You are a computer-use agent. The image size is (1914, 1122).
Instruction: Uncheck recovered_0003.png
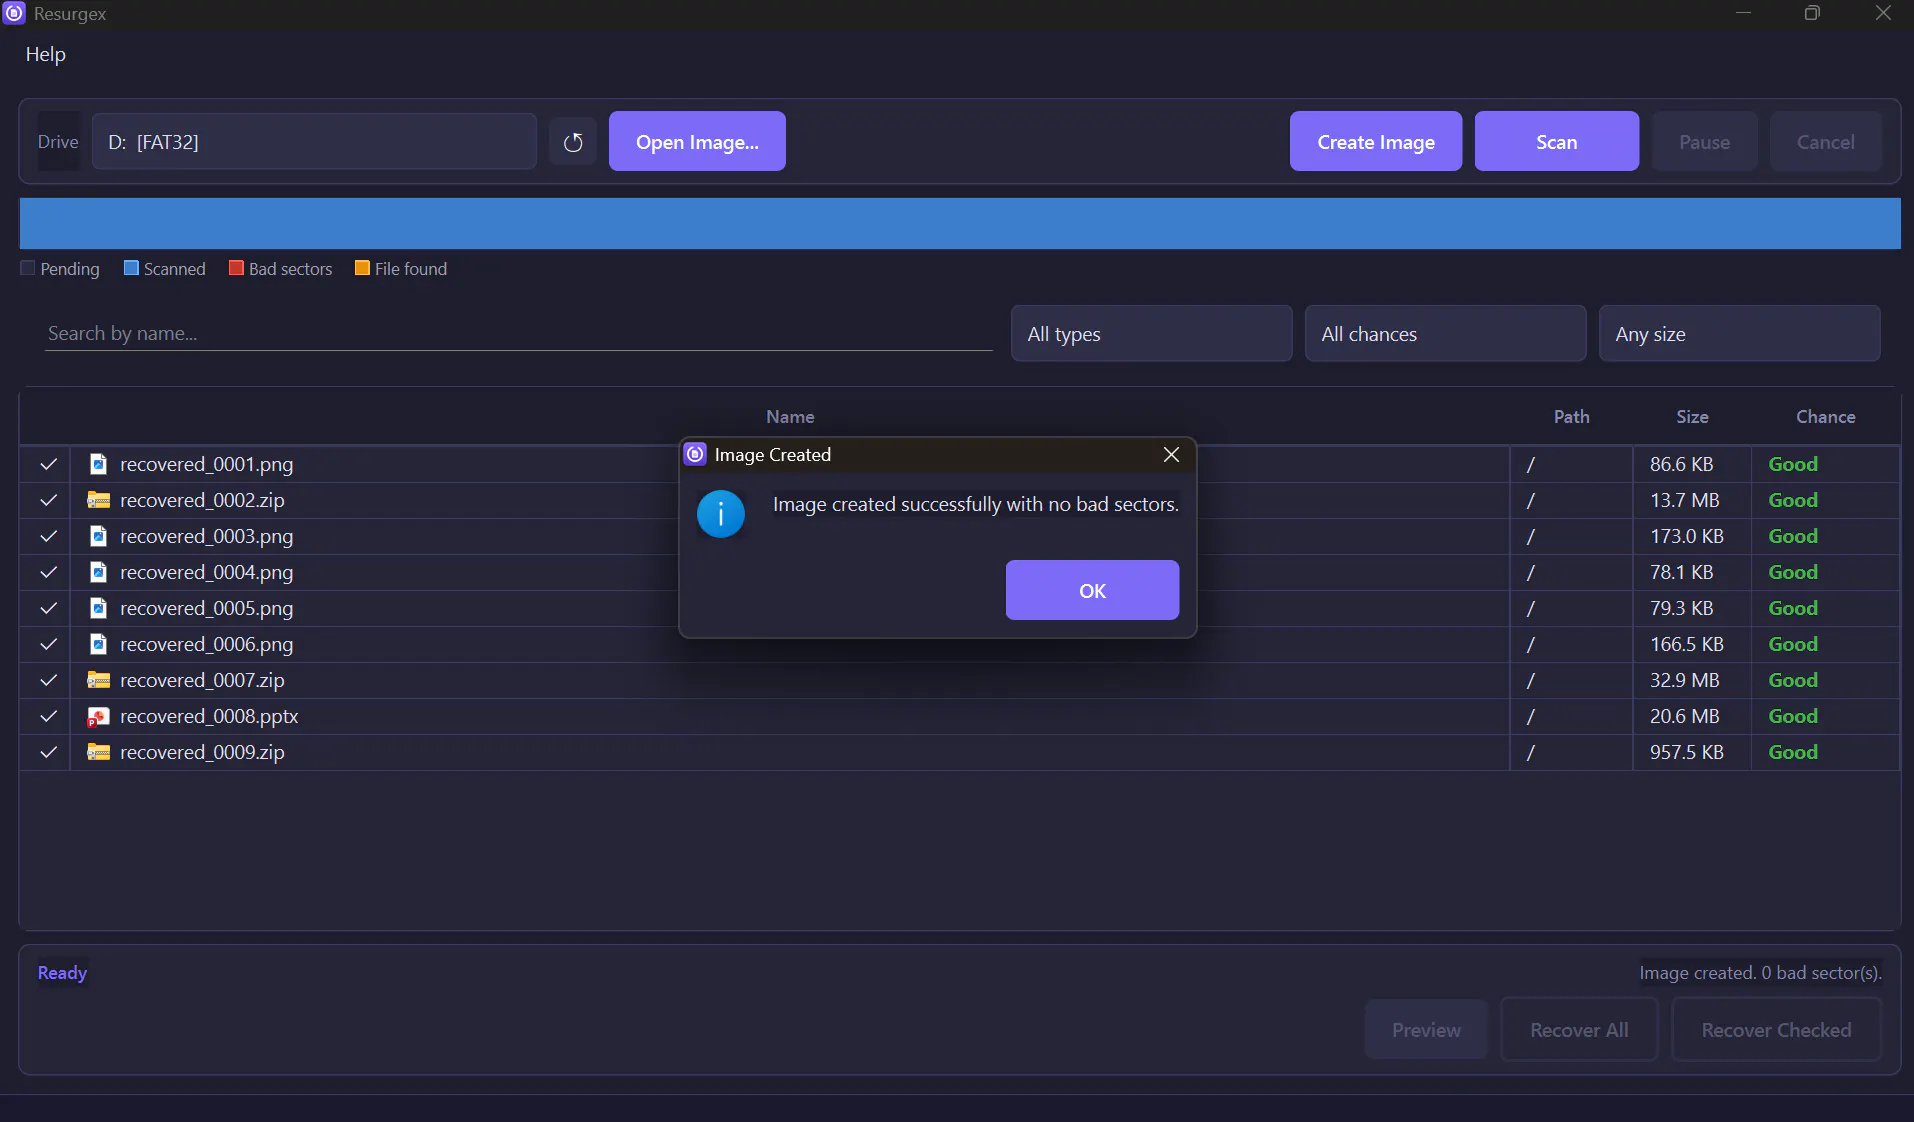48,536
